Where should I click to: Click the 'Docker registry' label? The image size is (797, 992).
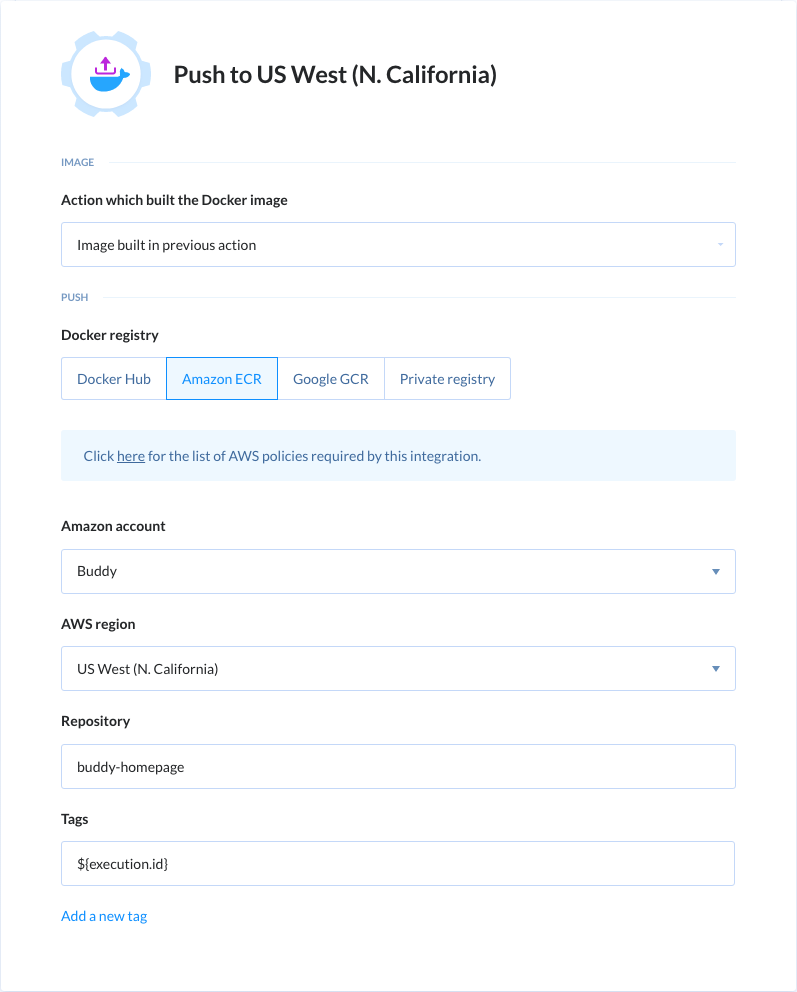[110, 335]
